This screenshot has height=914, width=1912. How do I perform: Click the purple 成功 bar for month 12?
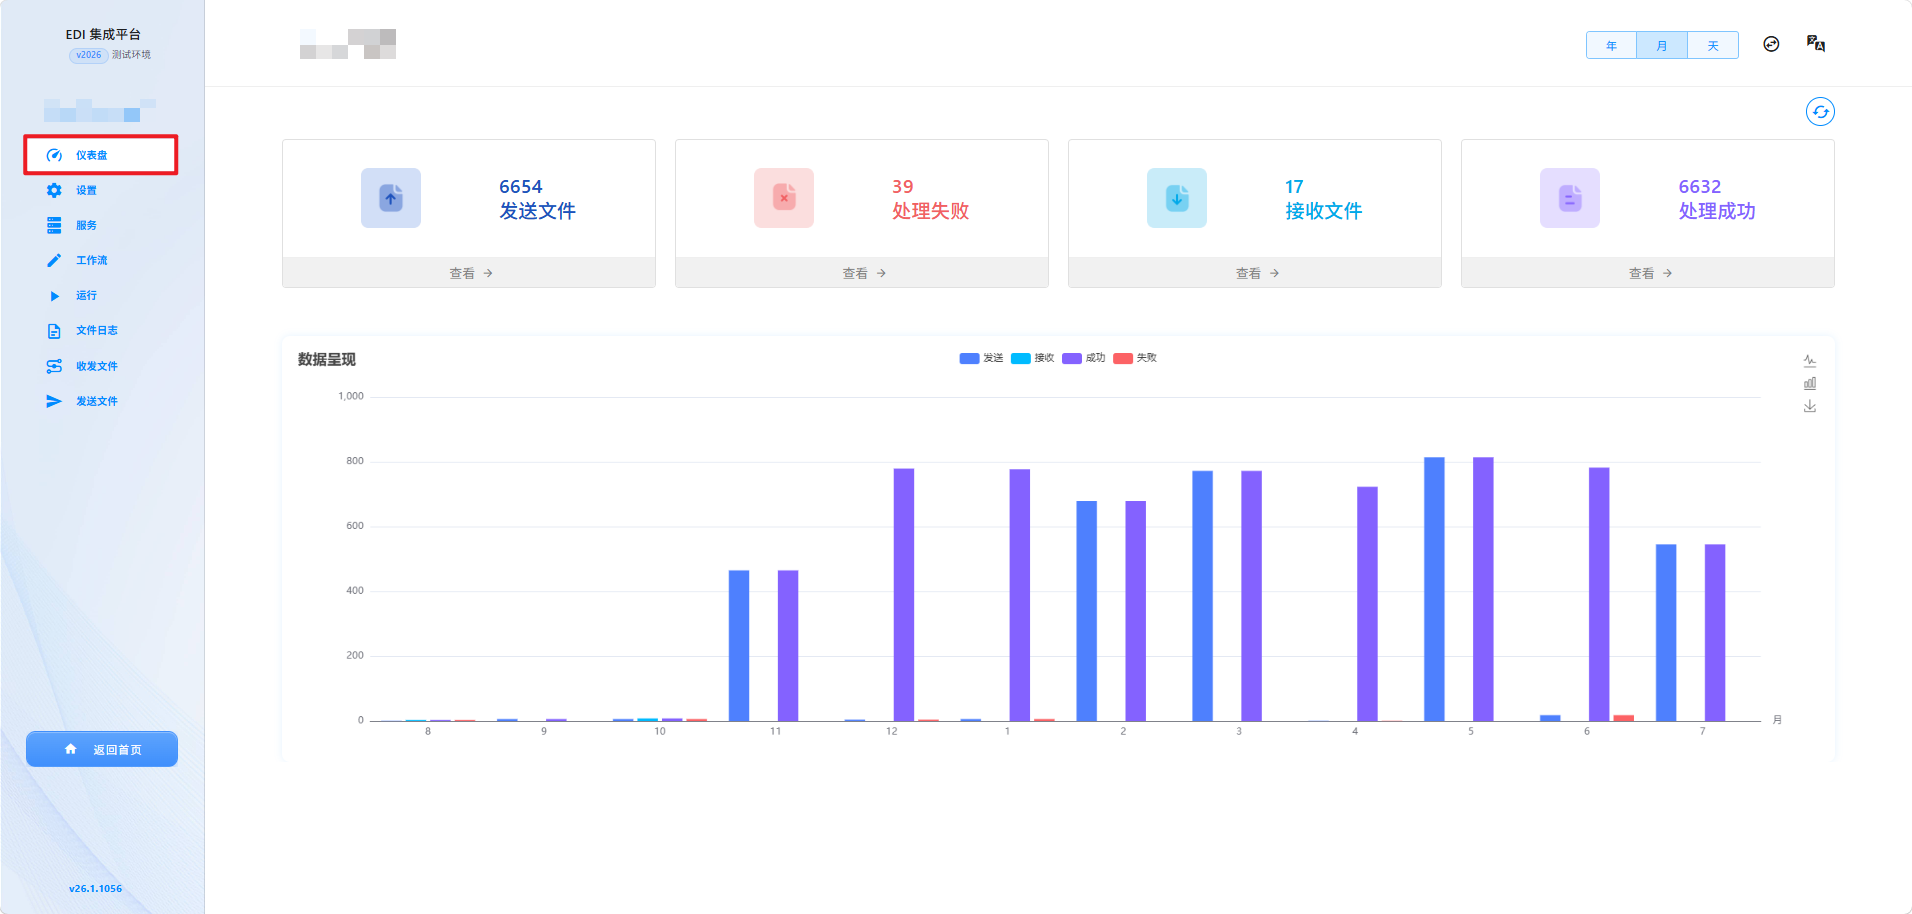pos(904,594)
